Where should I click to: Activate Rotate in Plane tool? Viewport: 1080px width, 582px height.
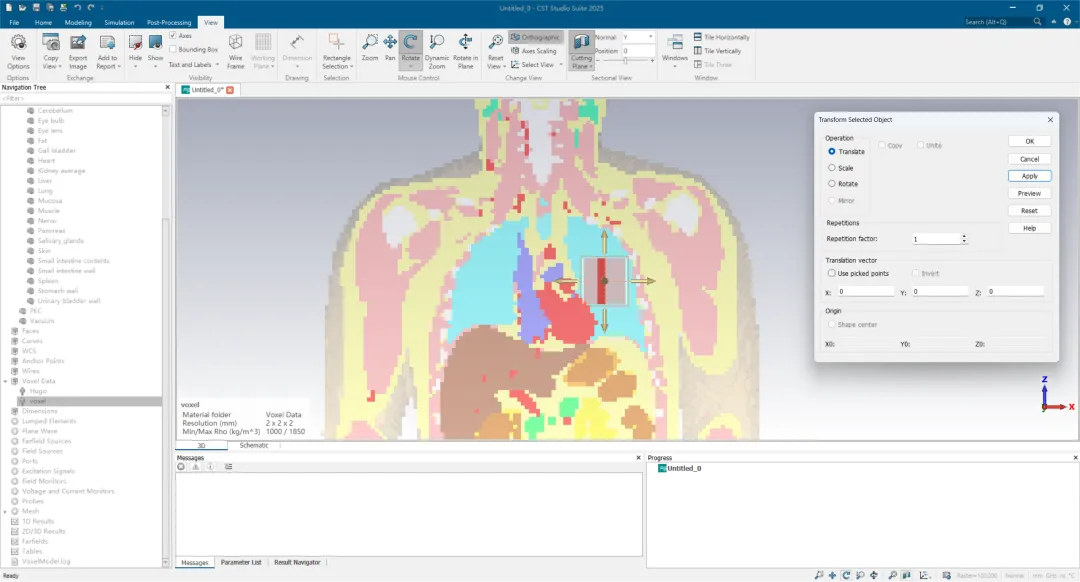click(466, 52)
